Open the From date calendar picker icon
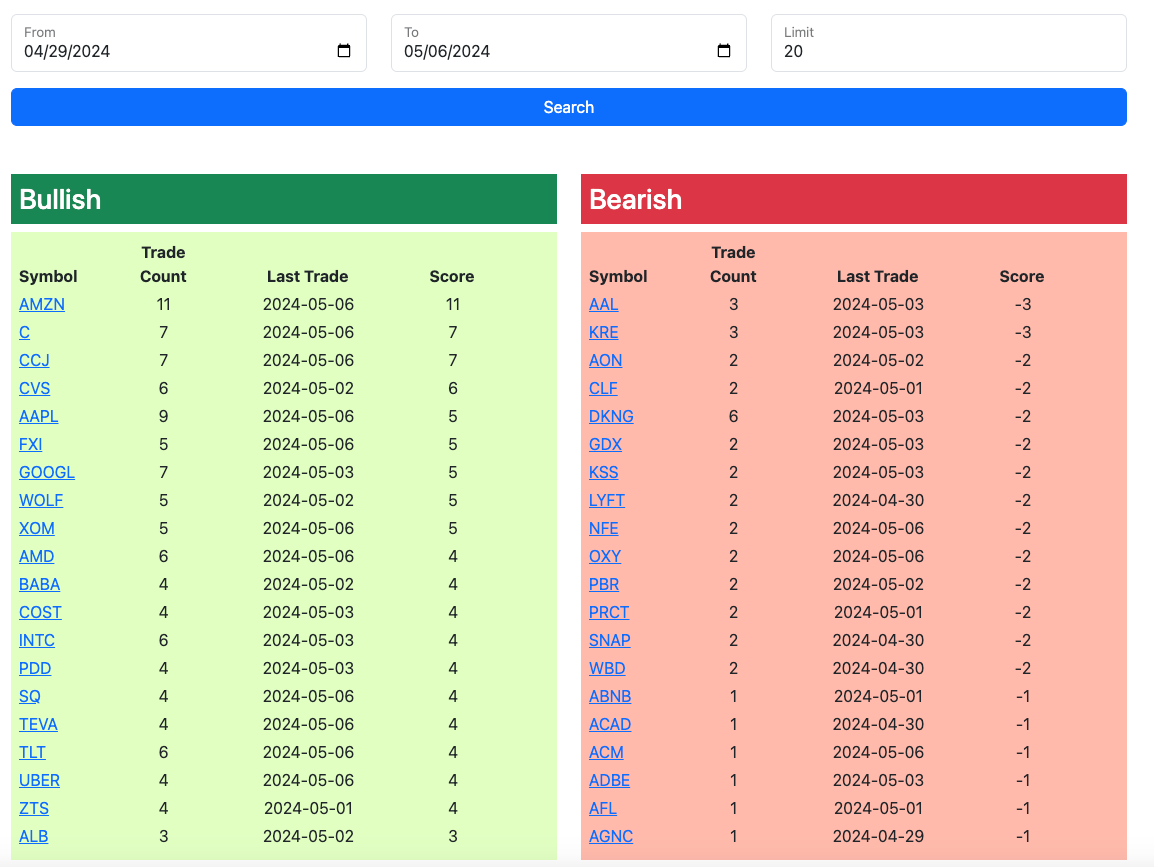The height and width of the screenshot is (867, 1154). [x=344, y=51]
